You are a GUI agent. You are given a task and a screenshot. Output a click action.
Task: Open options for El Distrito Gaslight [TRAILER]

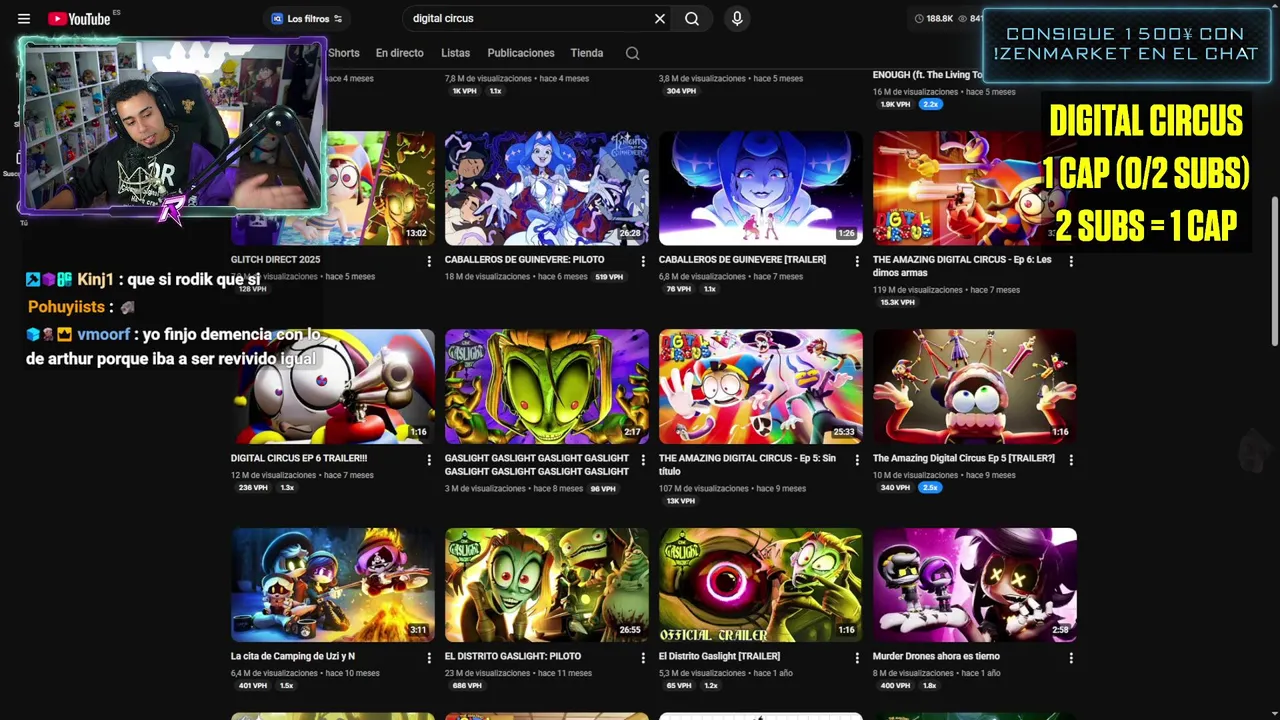[857, 658]
